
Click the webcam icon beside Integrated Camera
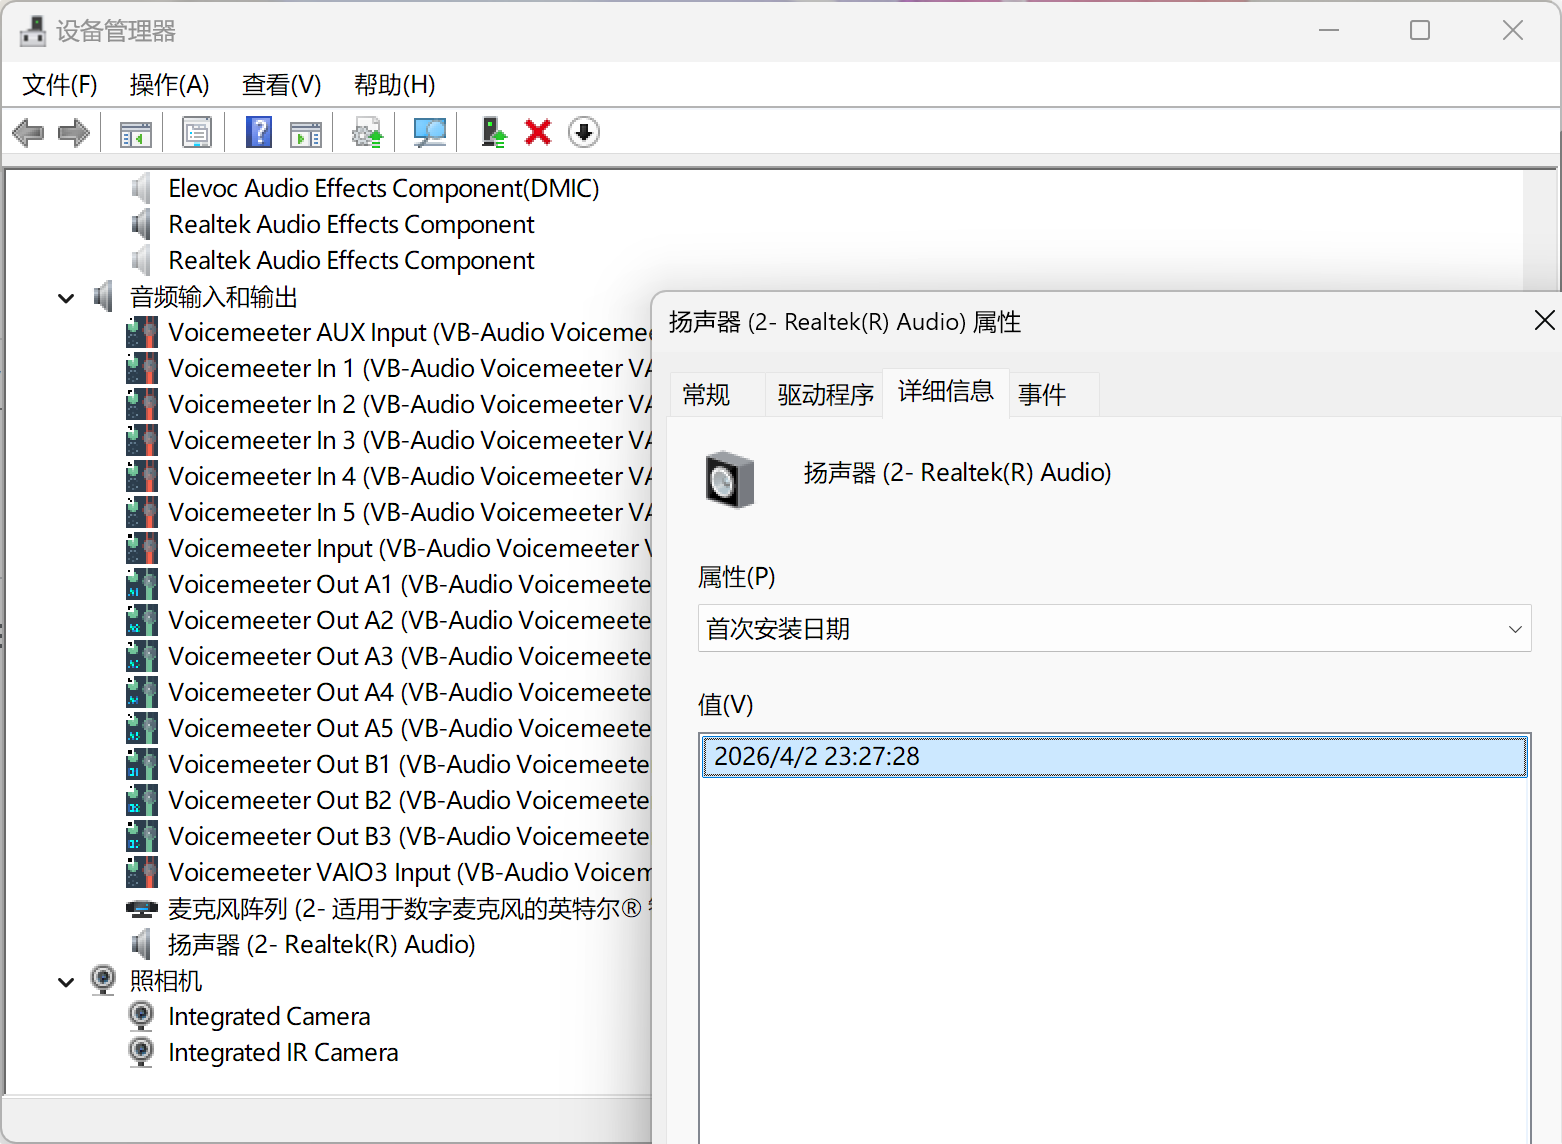[142, 1016]
